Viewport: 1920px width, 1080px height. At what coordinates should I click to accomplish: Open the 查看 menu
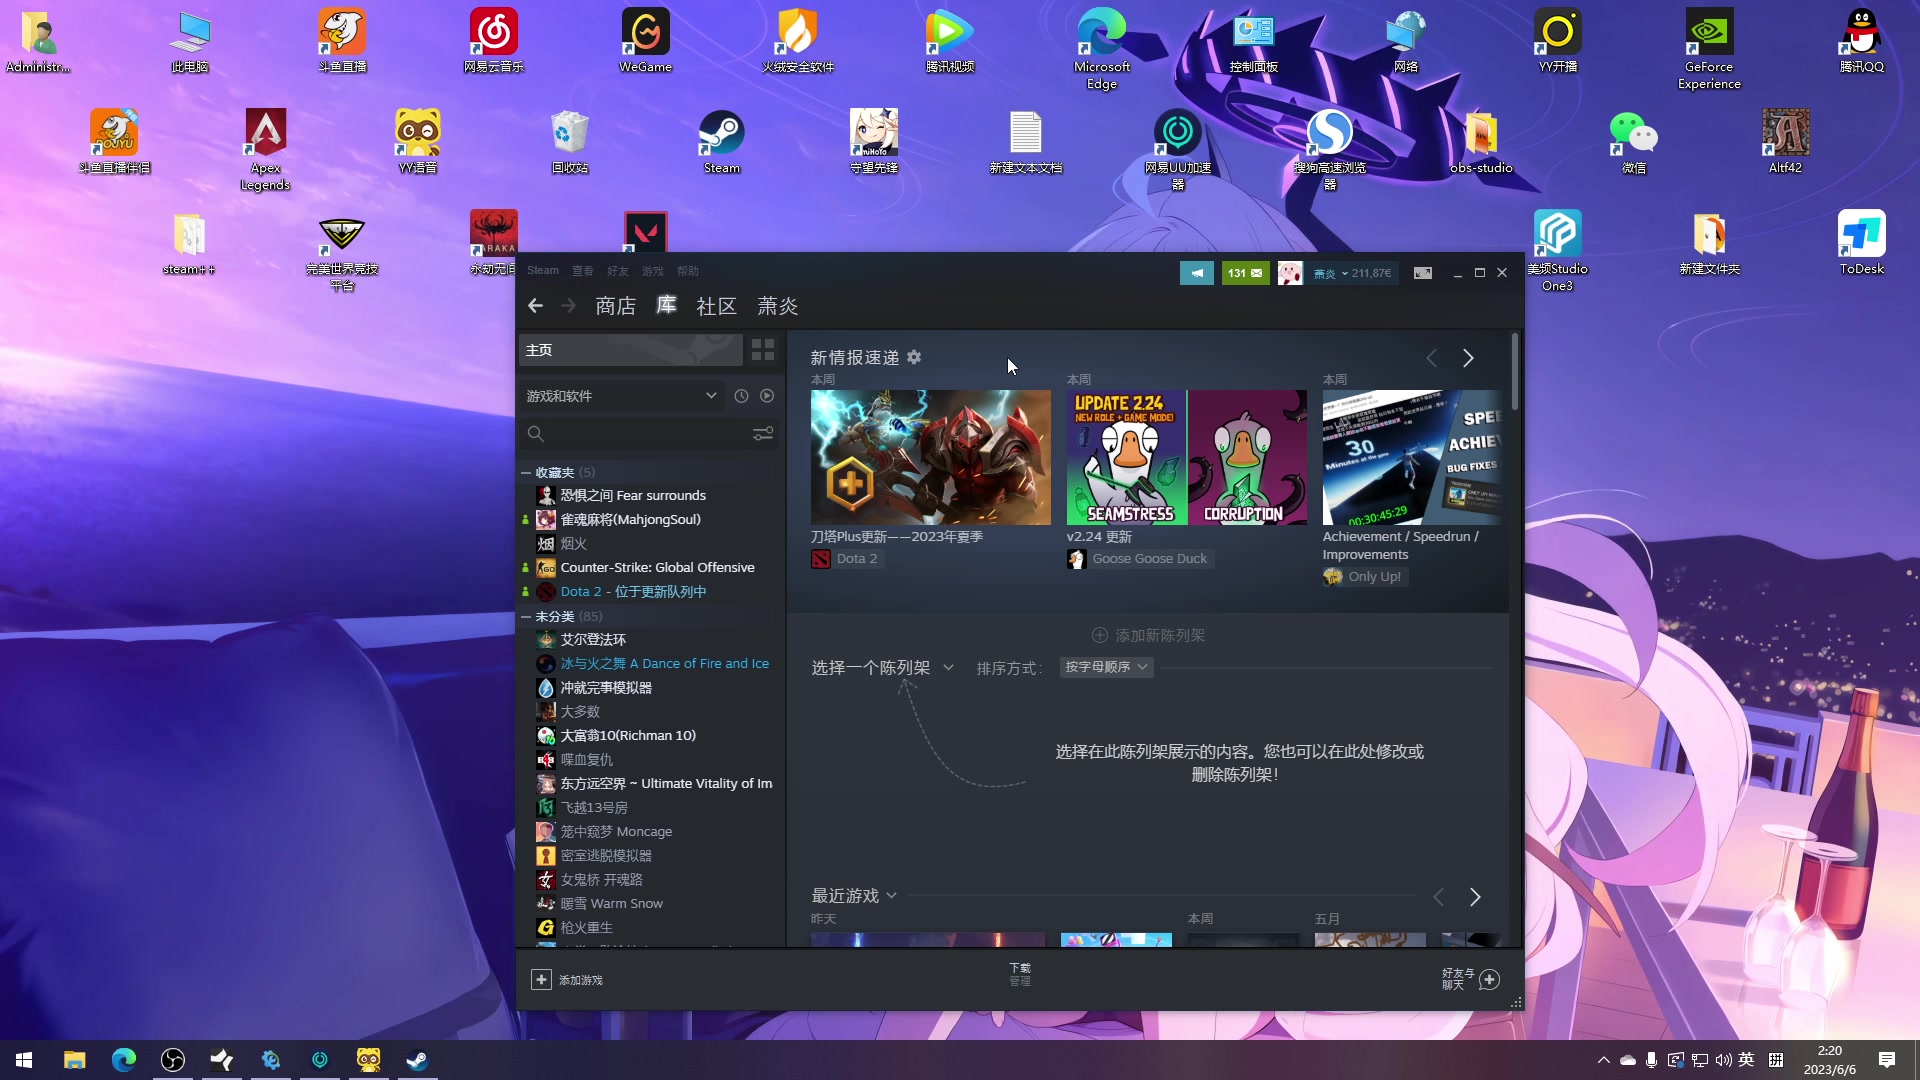[582, 270]
